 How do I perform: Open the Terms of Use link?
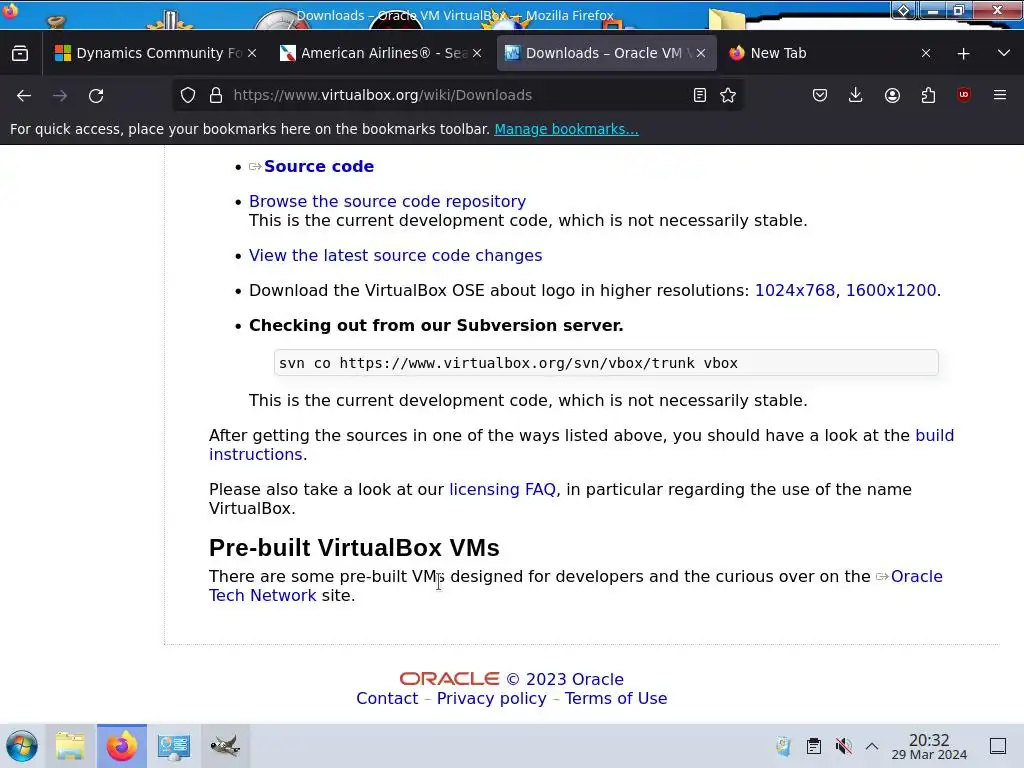tap(616, 699)
